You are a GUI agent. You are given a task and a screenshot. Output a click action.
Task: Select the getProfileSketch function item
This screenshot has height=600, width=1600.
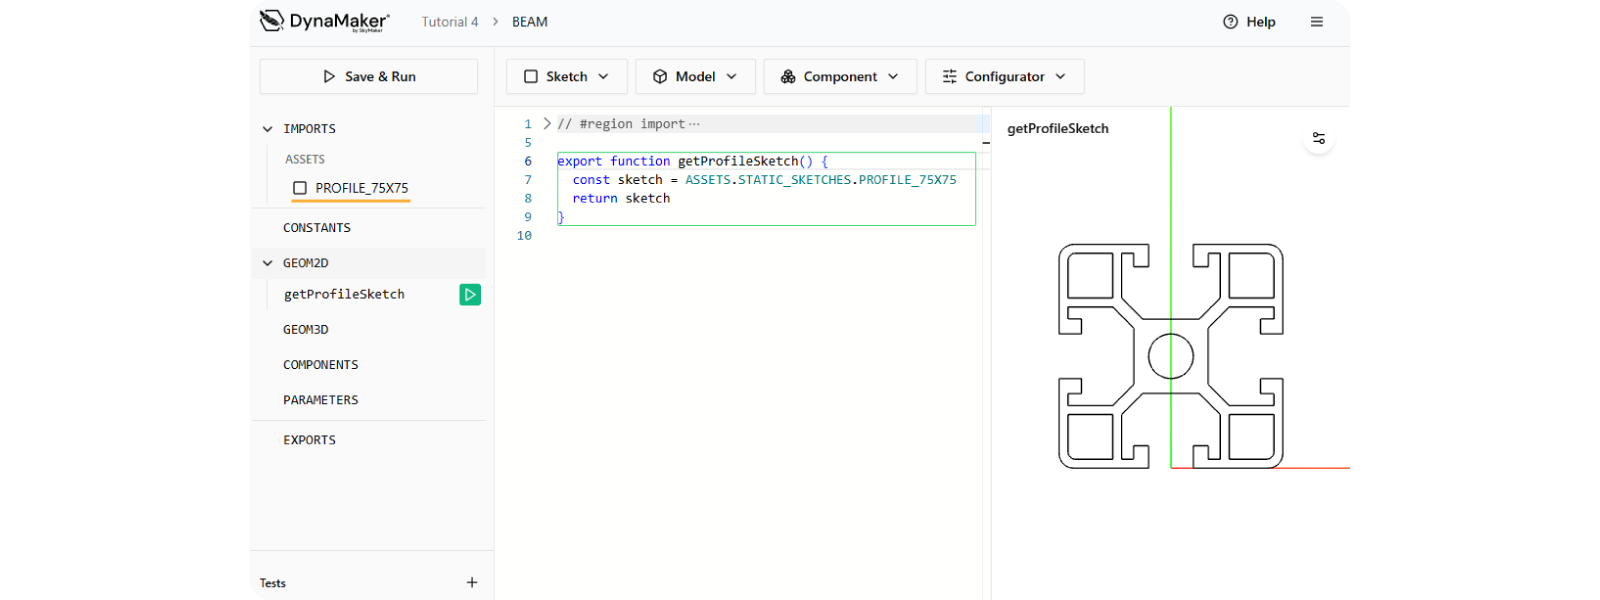[x=344, y=294]
